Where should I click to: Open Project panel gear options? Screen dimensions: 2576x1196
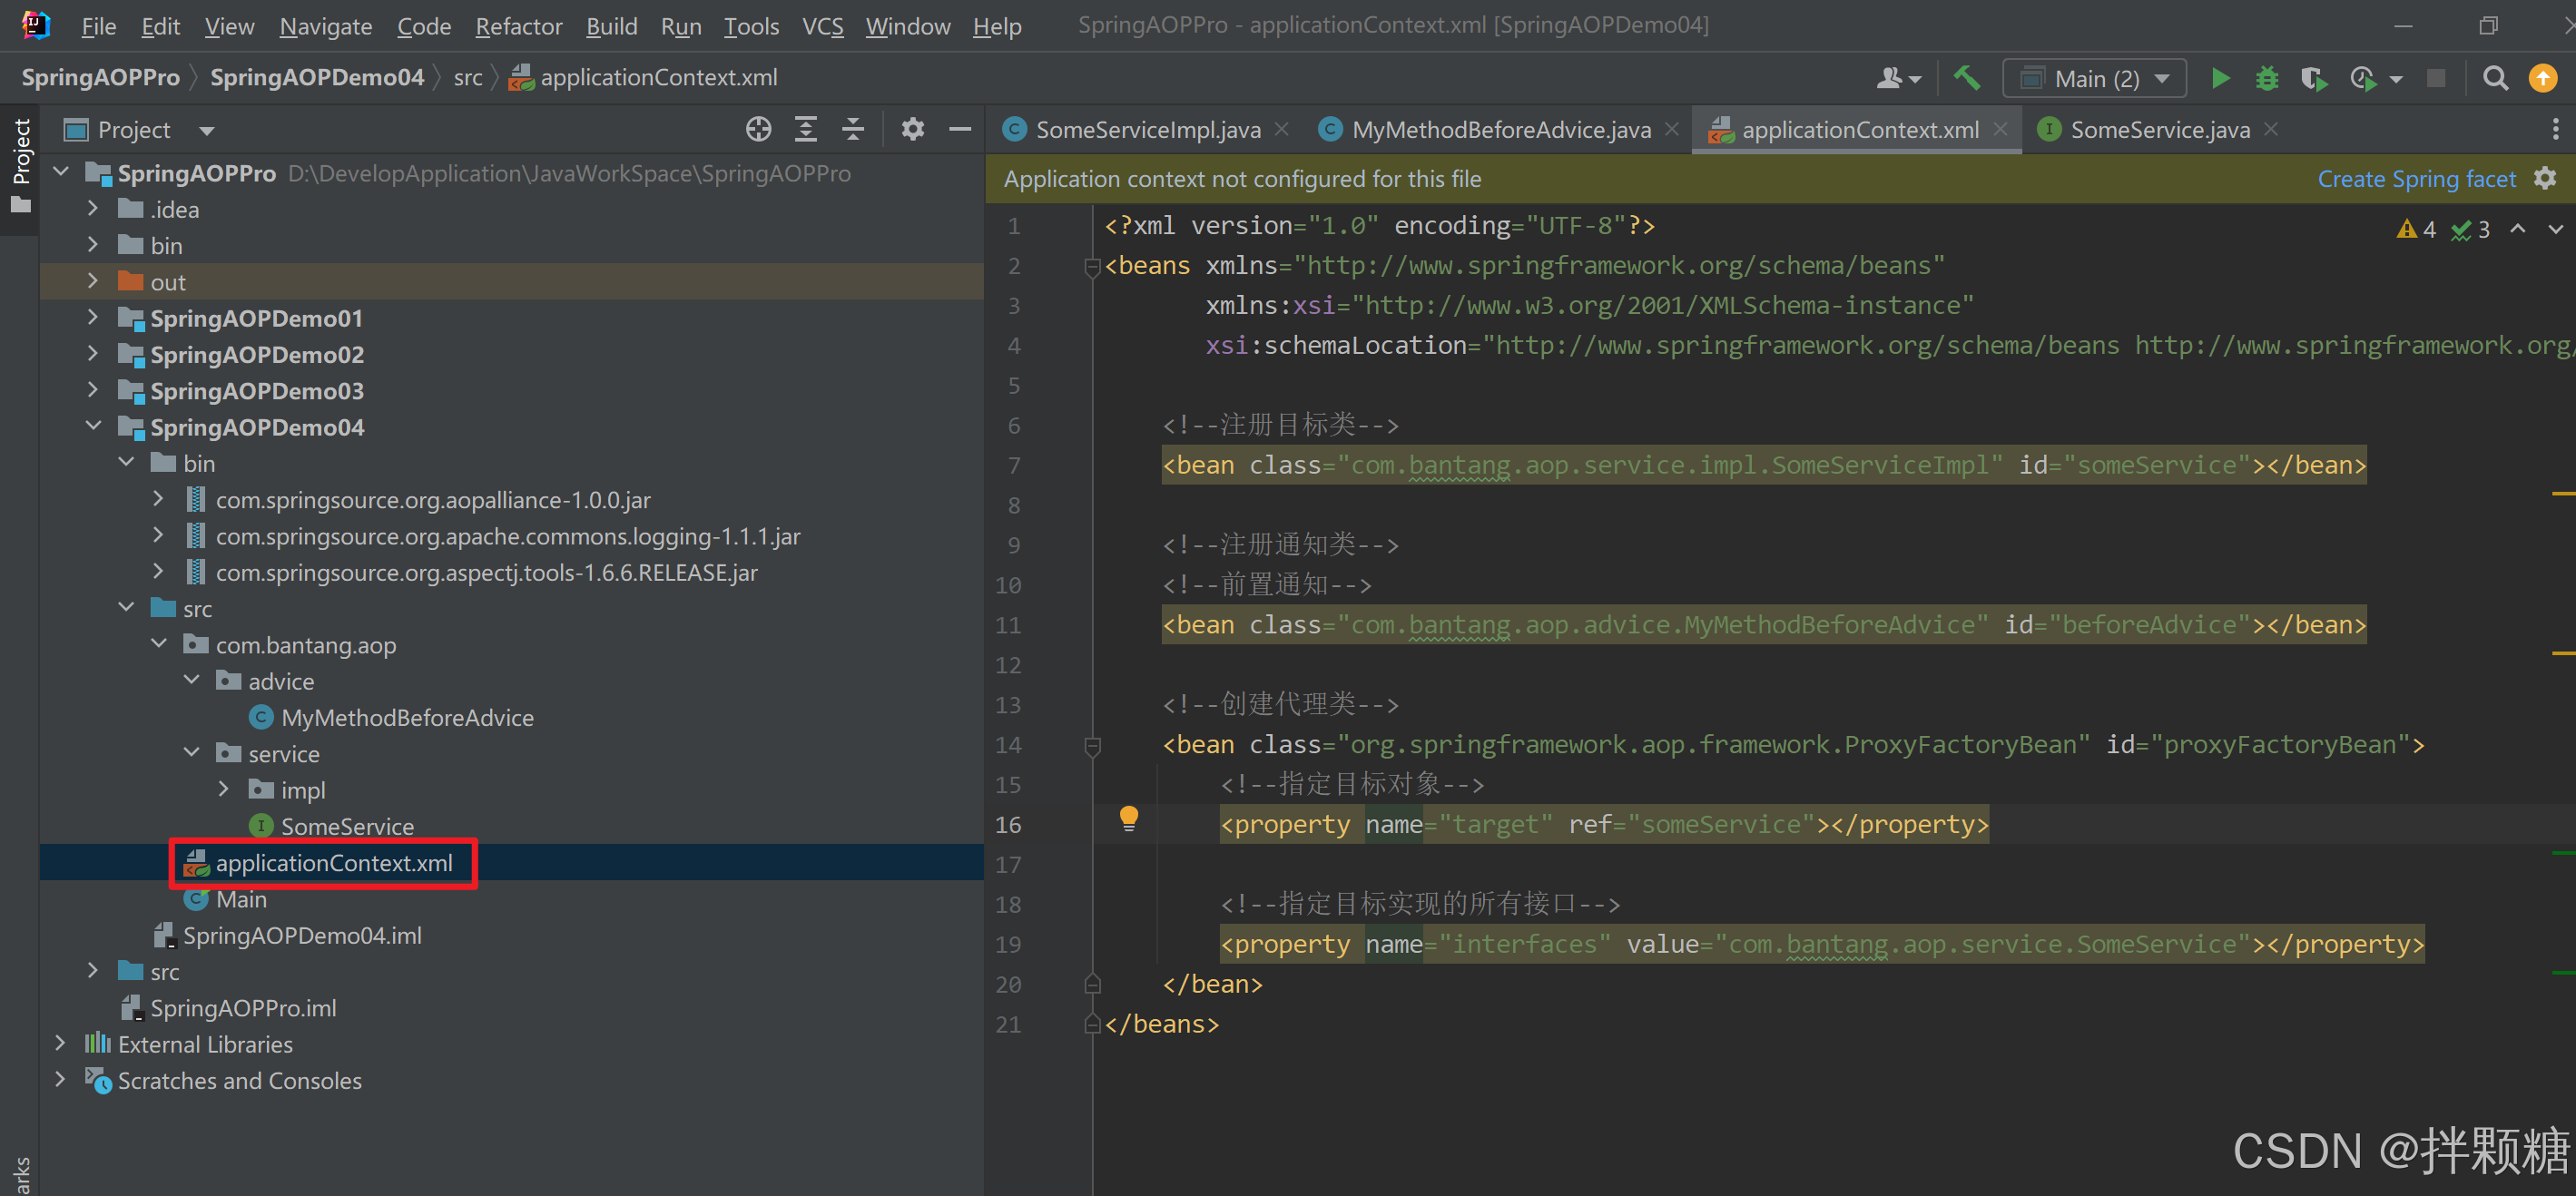tap(912, 129)
